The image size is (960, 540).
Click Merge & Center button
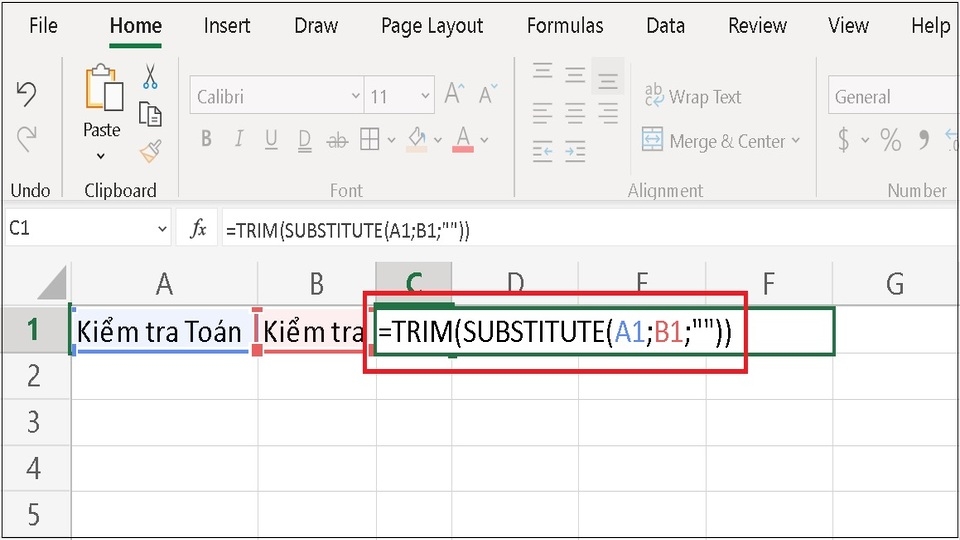click(713, 141)
